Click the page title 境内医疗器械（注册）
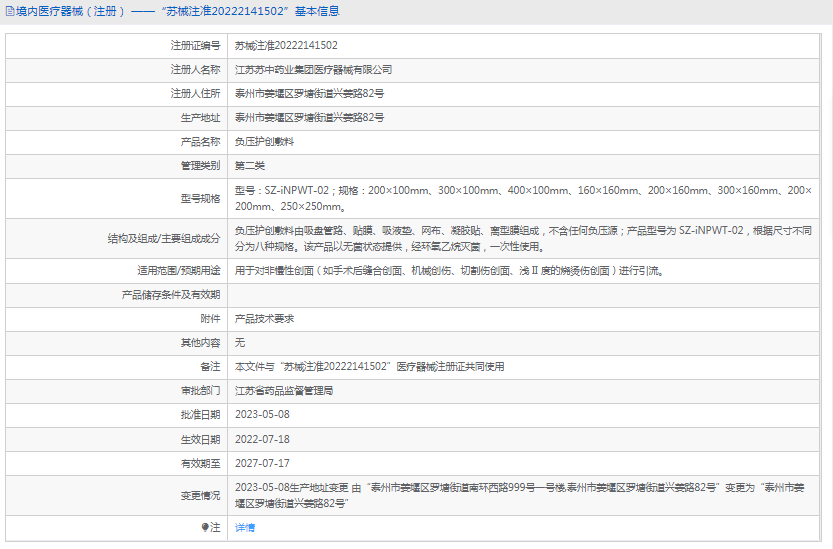Viewport: 833px width, 549px height. (x=71, y=11)
